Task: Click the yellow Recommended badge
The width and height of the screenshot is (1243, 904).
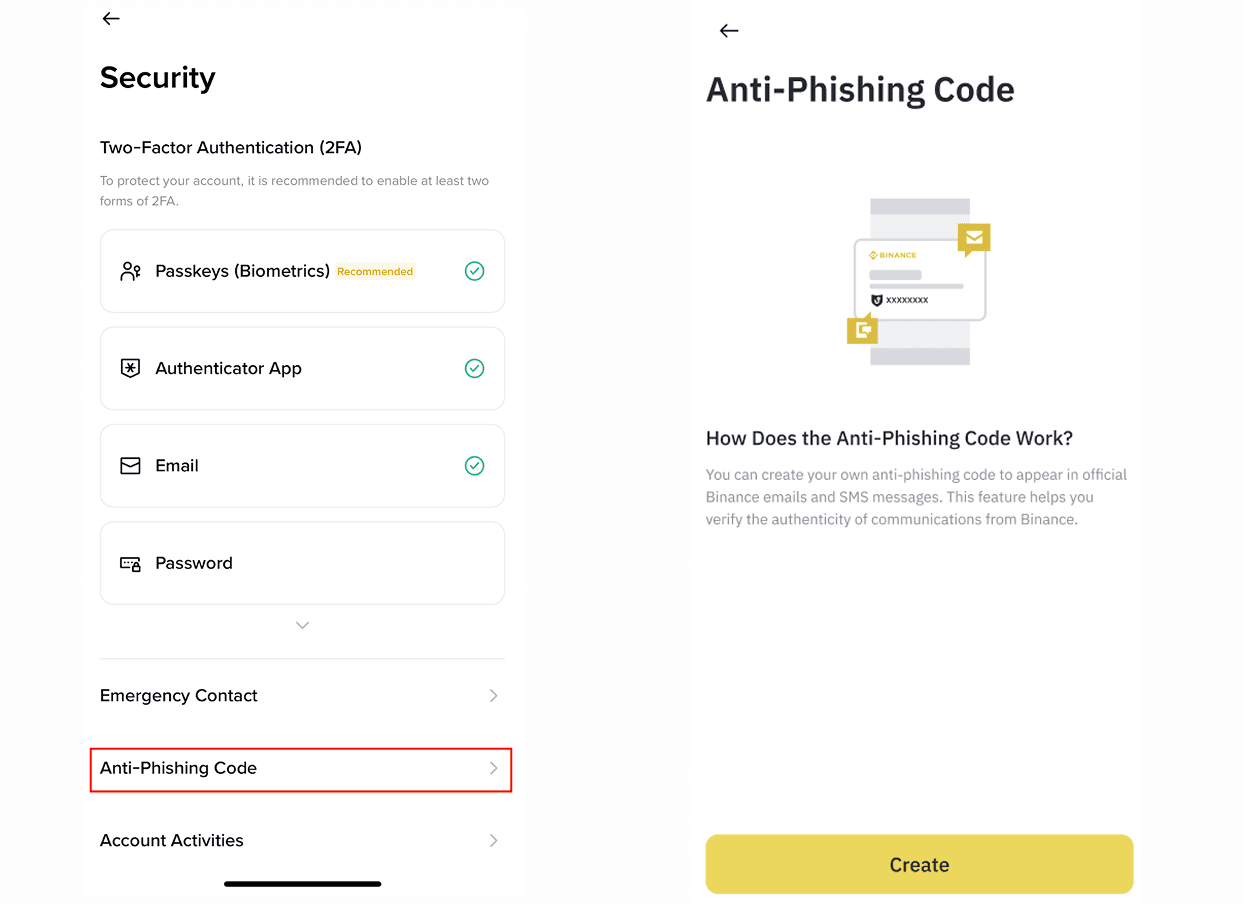Action: point(375,271)
